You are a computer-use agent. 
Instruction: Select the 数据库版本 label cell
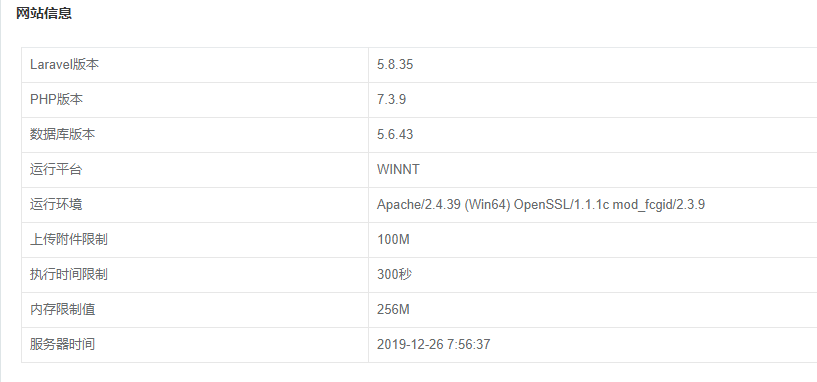pyautogui.click(x=195, y=134)
